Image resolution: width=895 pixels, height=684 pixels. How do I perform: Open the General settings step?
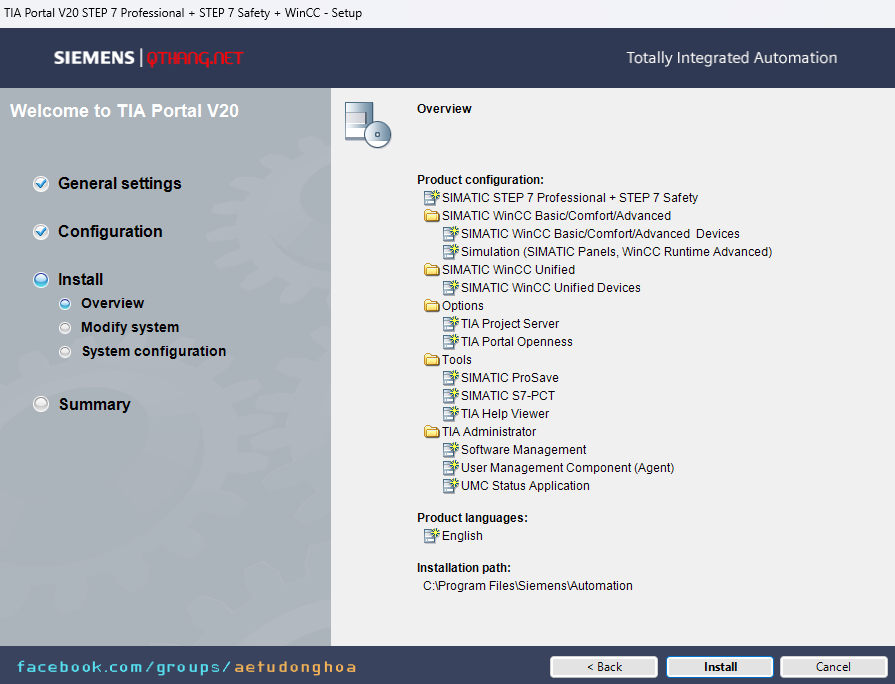(119, 184)
